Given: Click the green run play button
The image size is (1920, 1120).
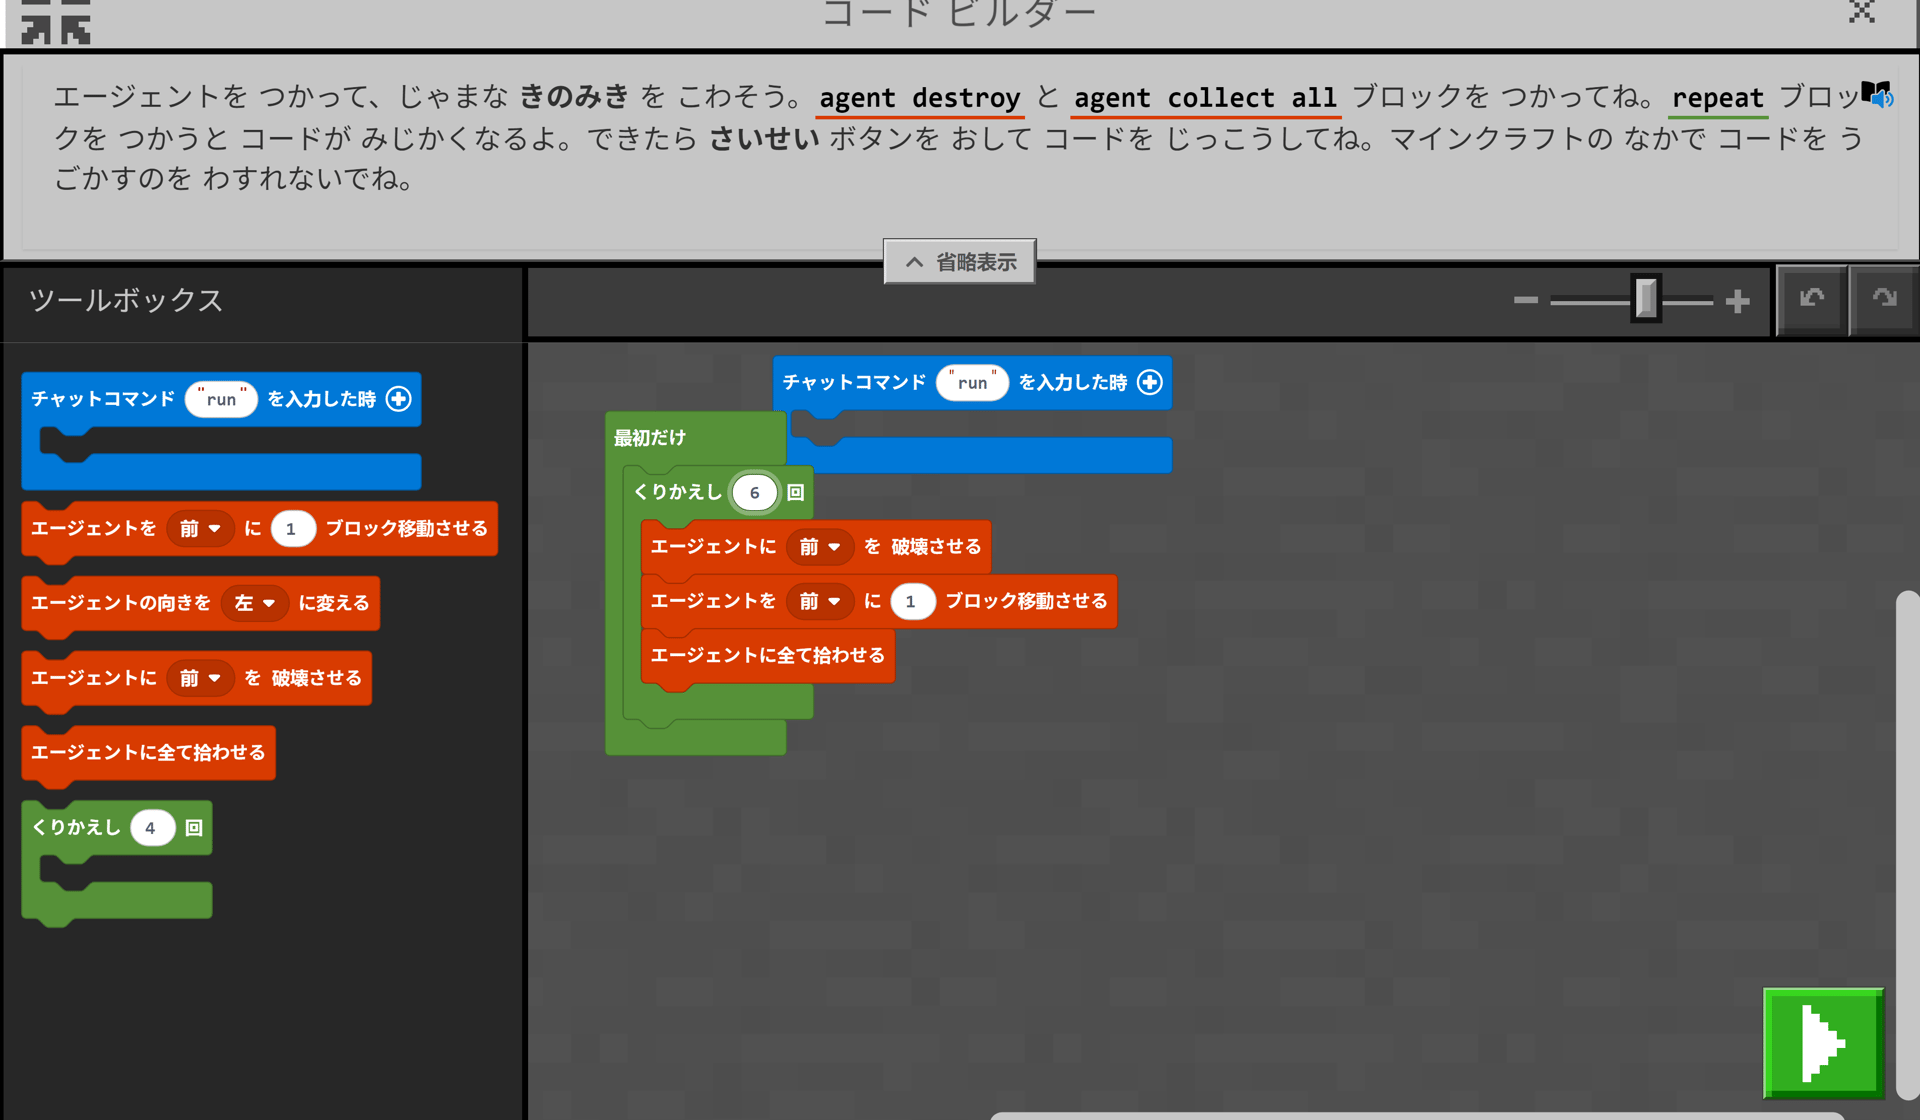Looking at the screenshot, I should pos(1823,1043).
